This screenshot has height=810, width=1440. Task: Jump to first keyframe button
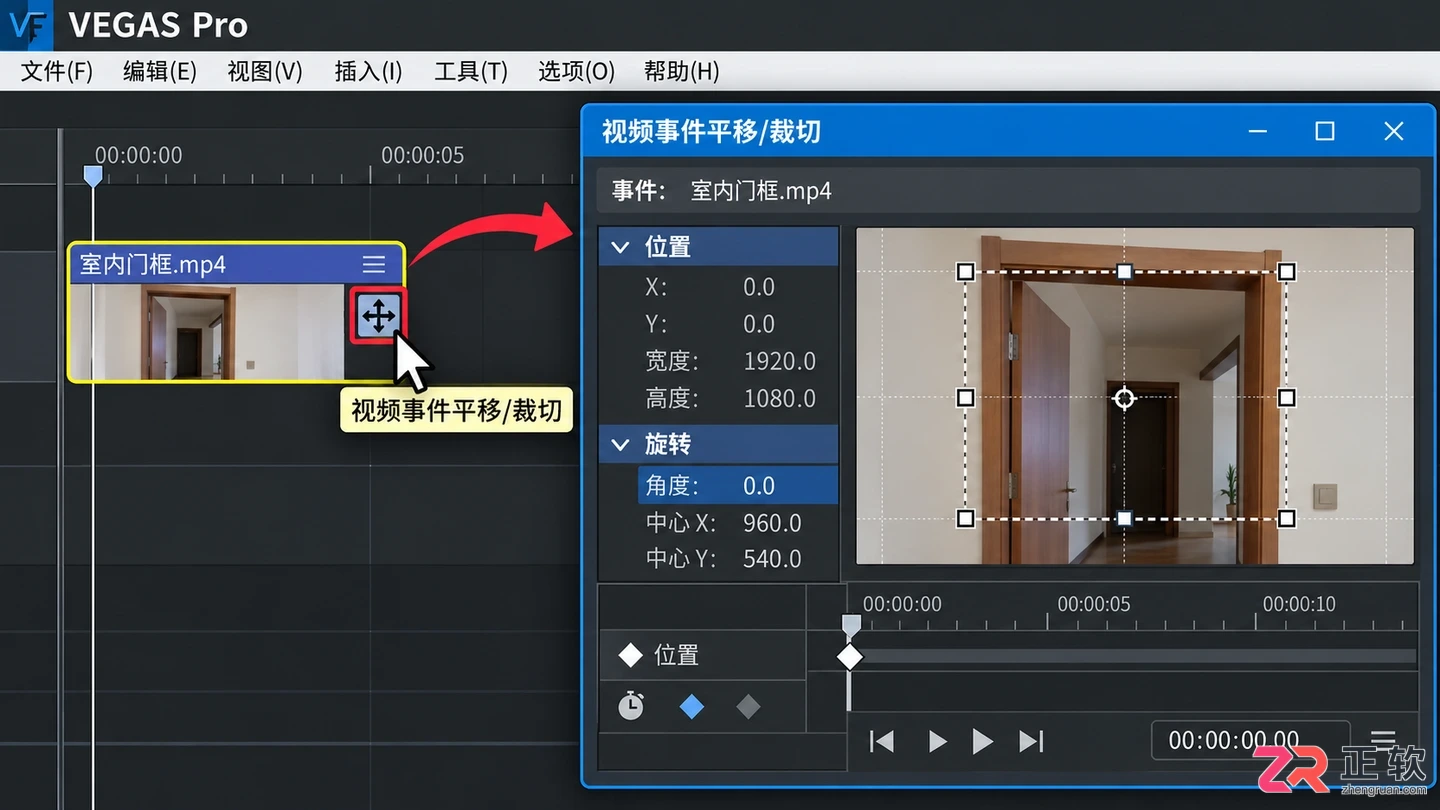881,741
